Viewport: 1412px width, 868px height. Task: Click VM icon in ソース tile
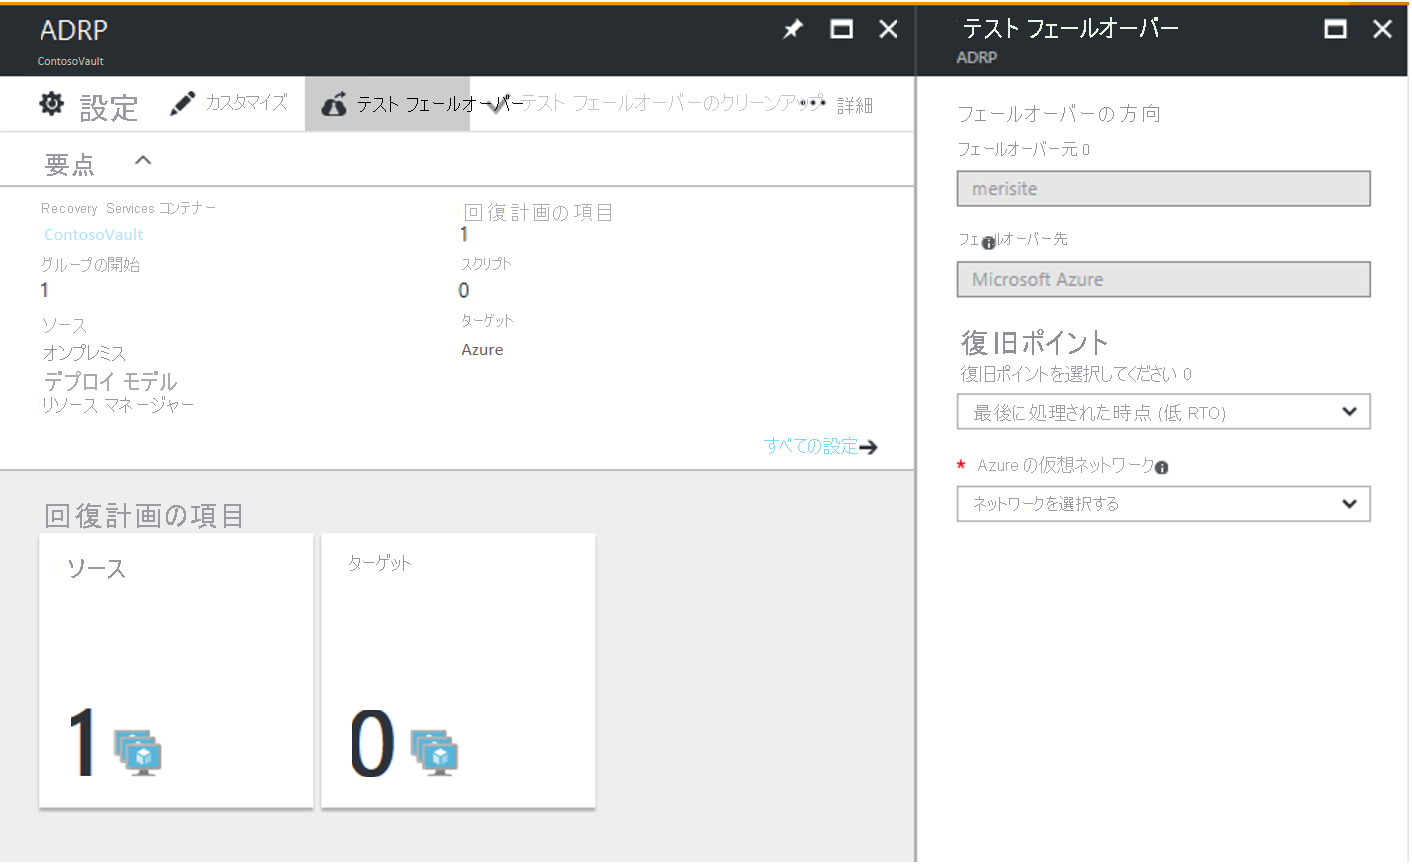[x=138, y=752]
